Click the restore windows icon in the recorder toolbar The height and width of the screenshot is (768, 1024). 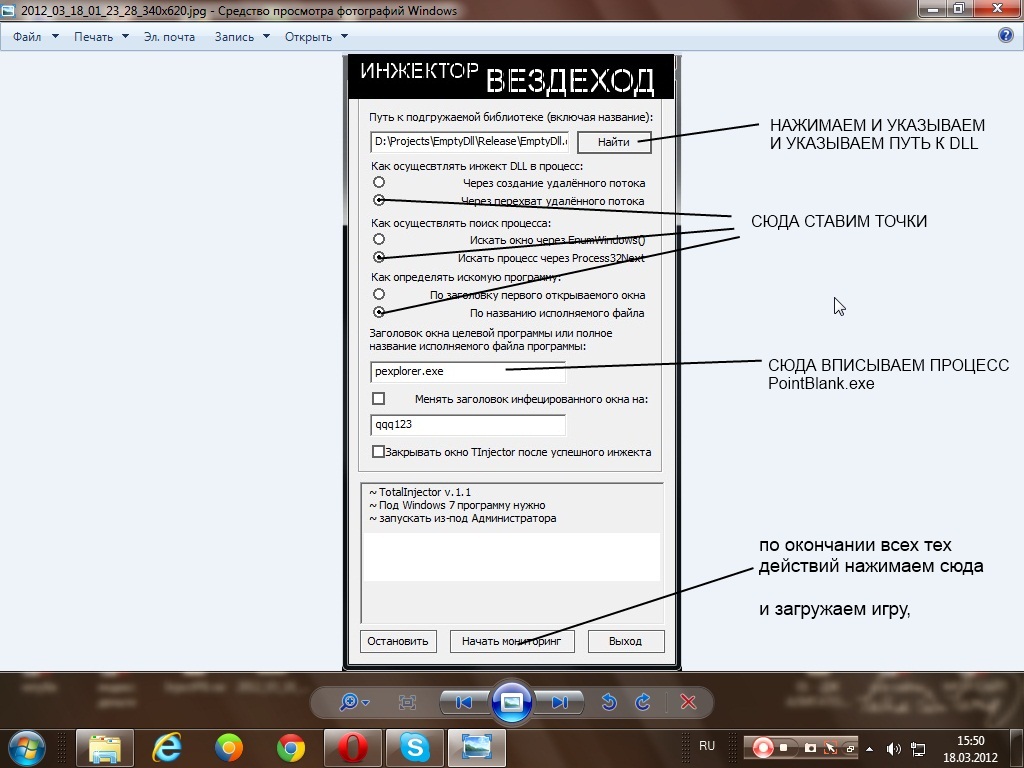tap(850, 748)
